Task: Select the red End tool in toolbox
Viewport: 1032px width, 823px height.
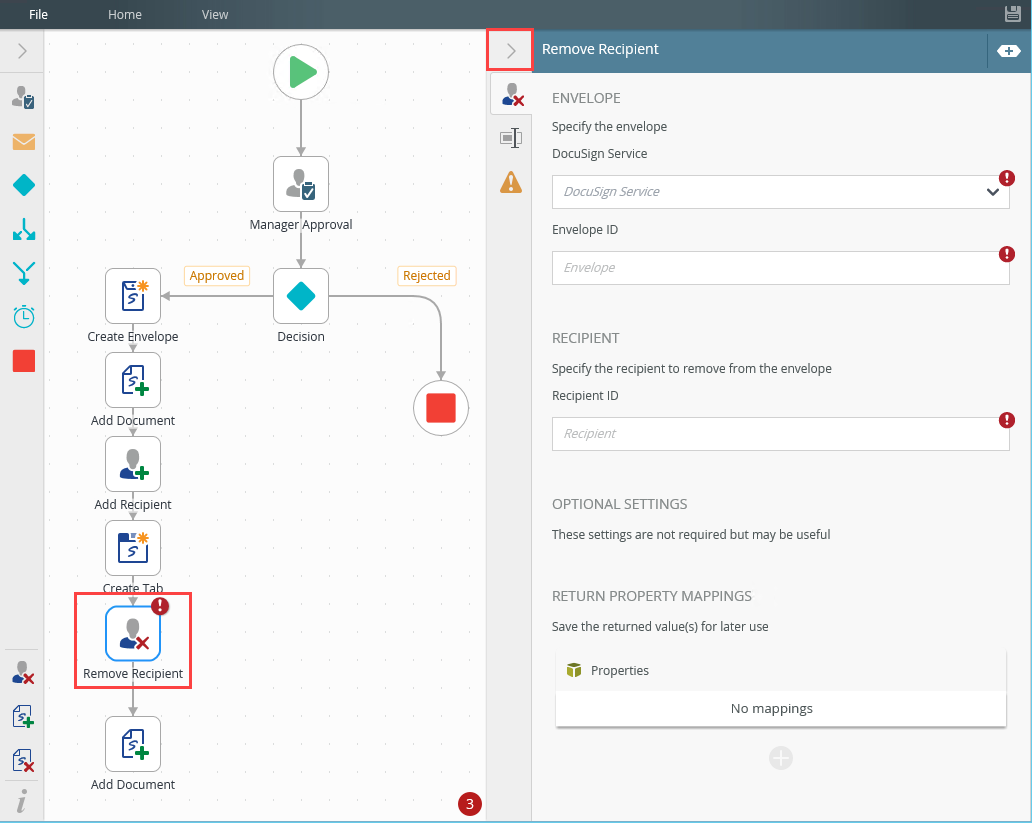Action: 24,361
